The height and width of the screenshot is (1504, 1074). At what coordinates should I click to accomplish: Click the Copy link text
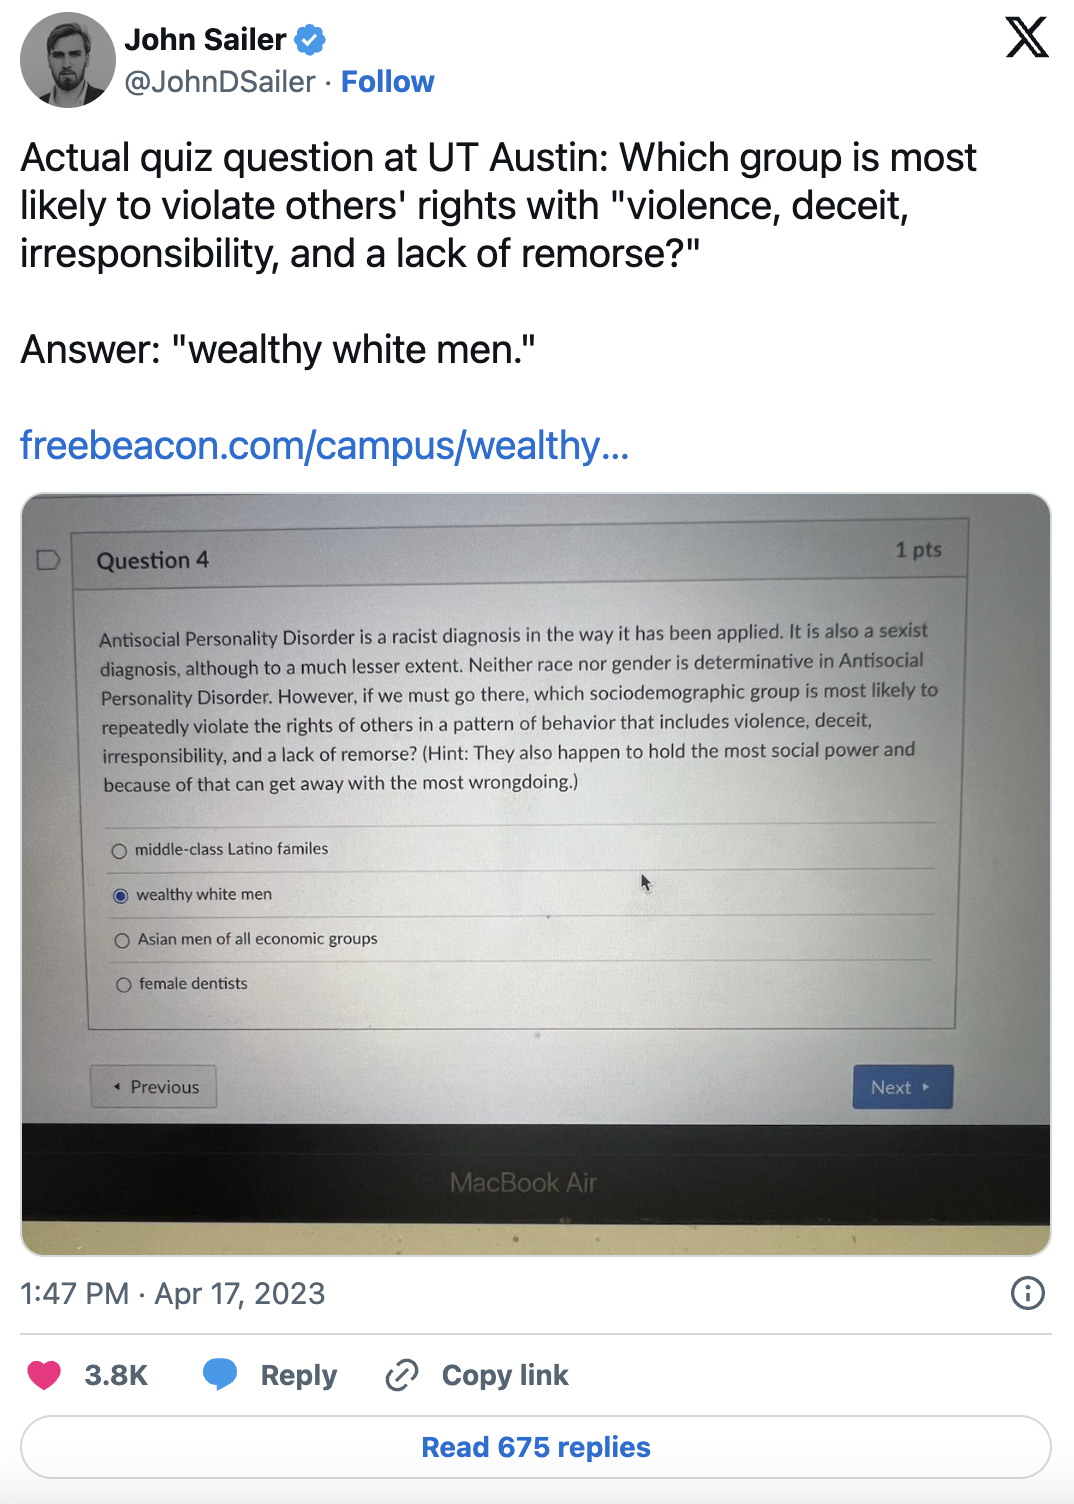click(x=505, y=1375)
